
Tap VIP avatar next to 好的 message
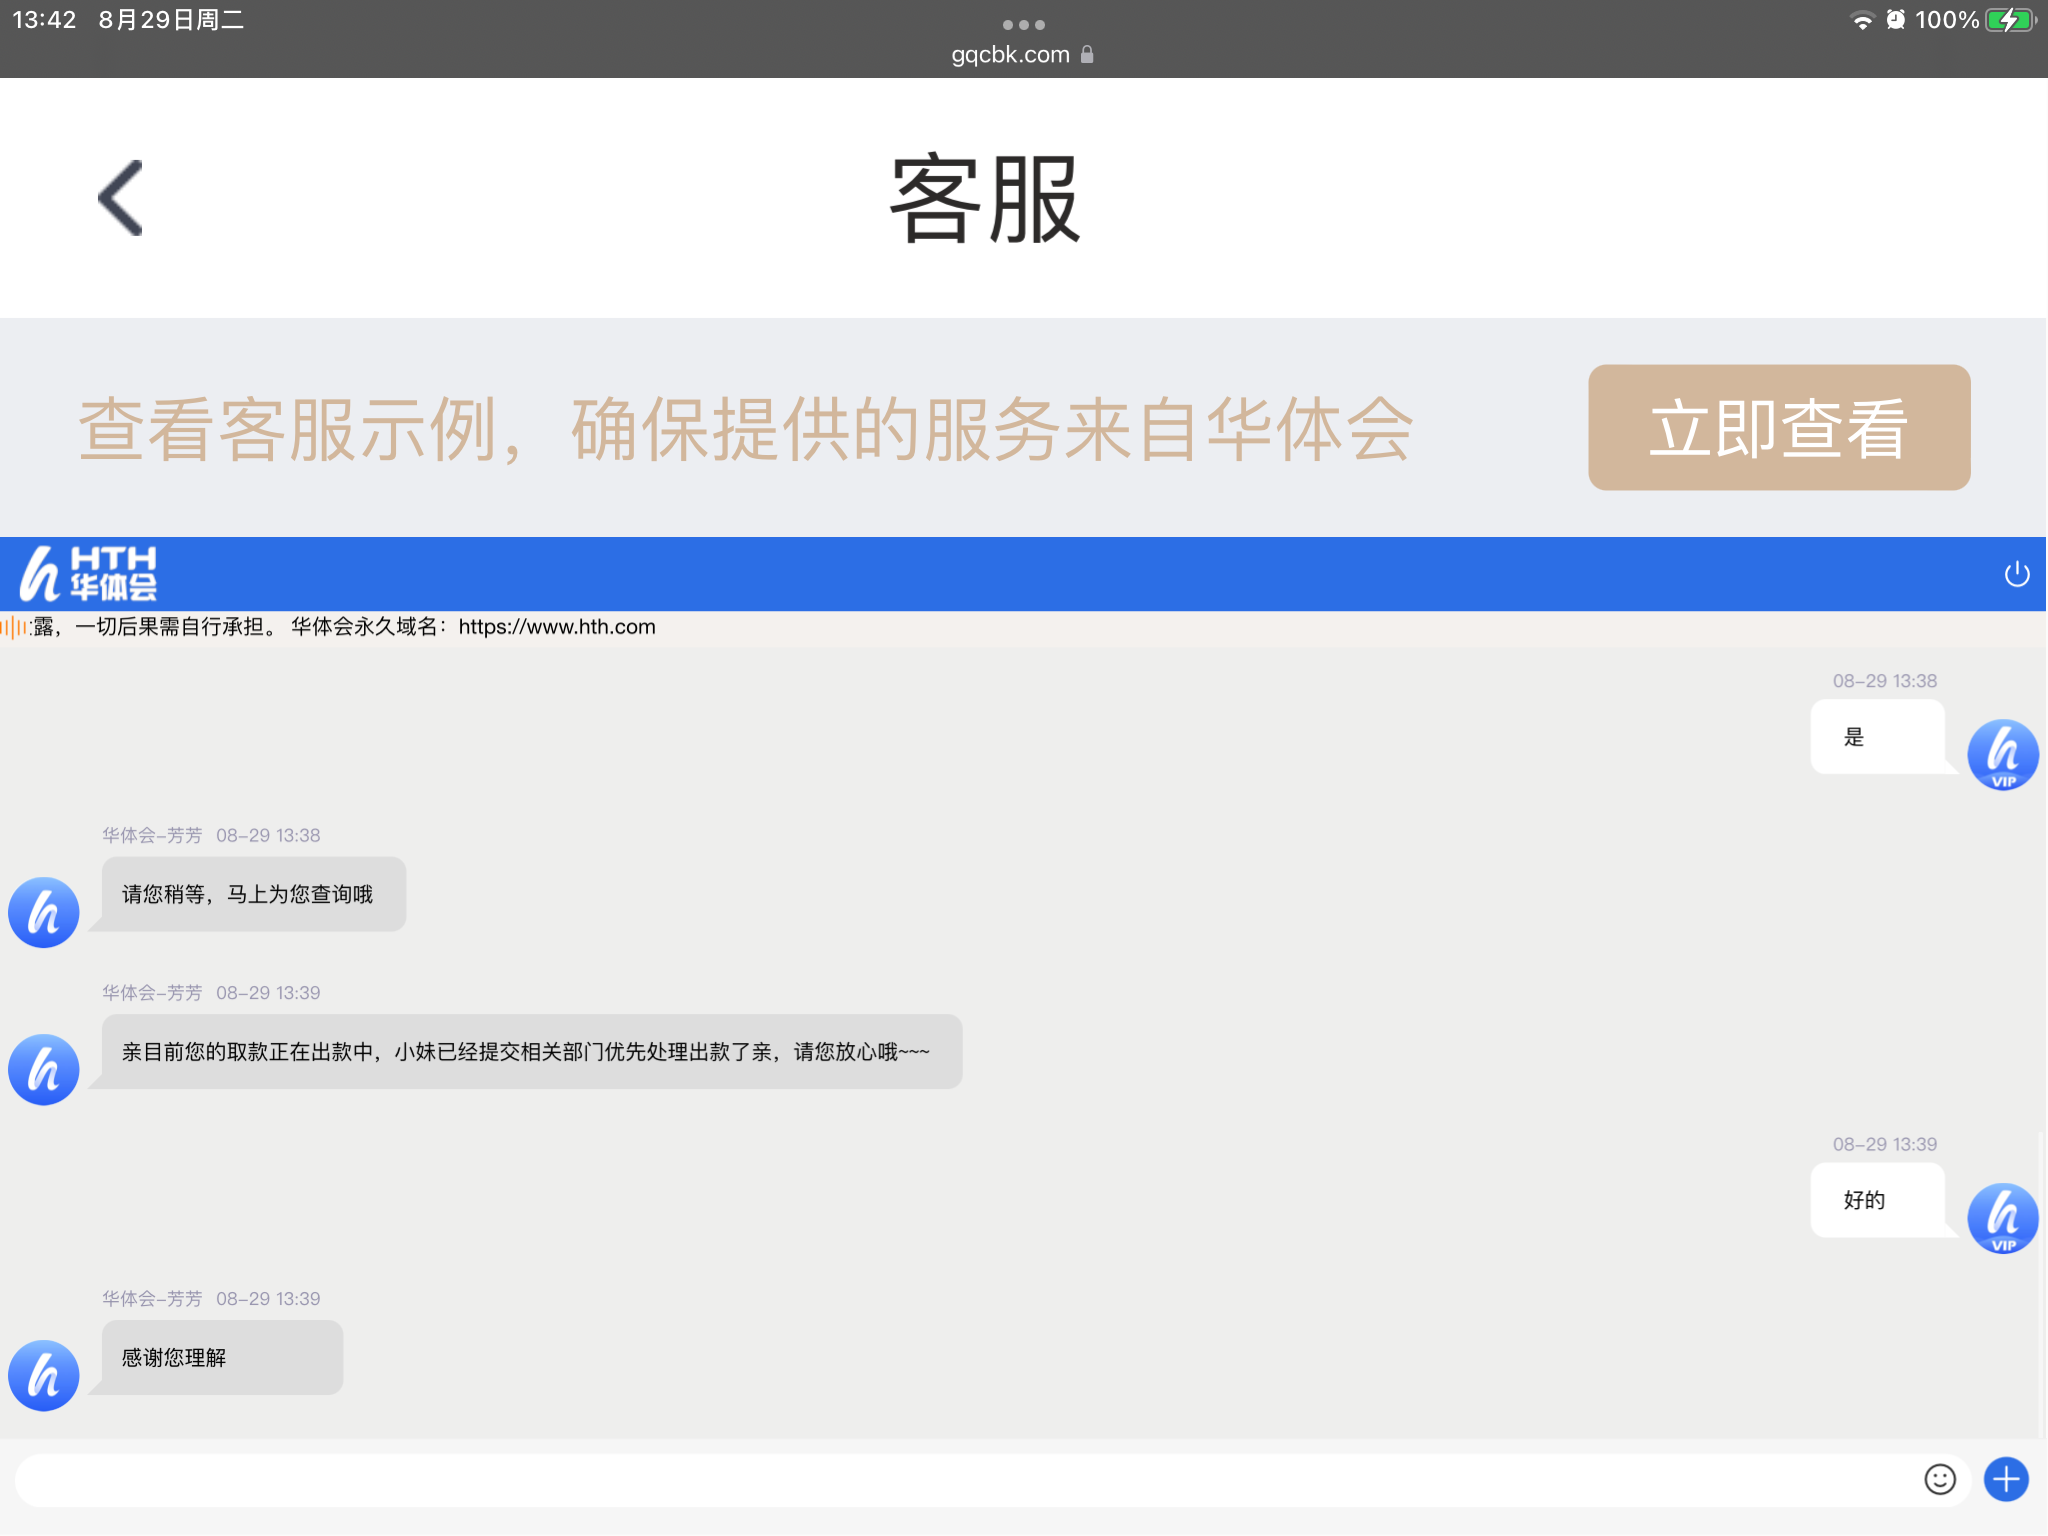pos(2002,1218)
